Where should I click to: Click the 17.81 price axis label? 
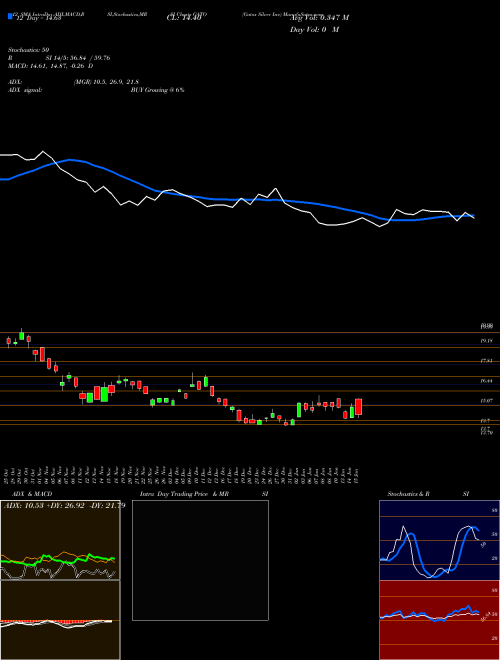(x=486, y=361)
